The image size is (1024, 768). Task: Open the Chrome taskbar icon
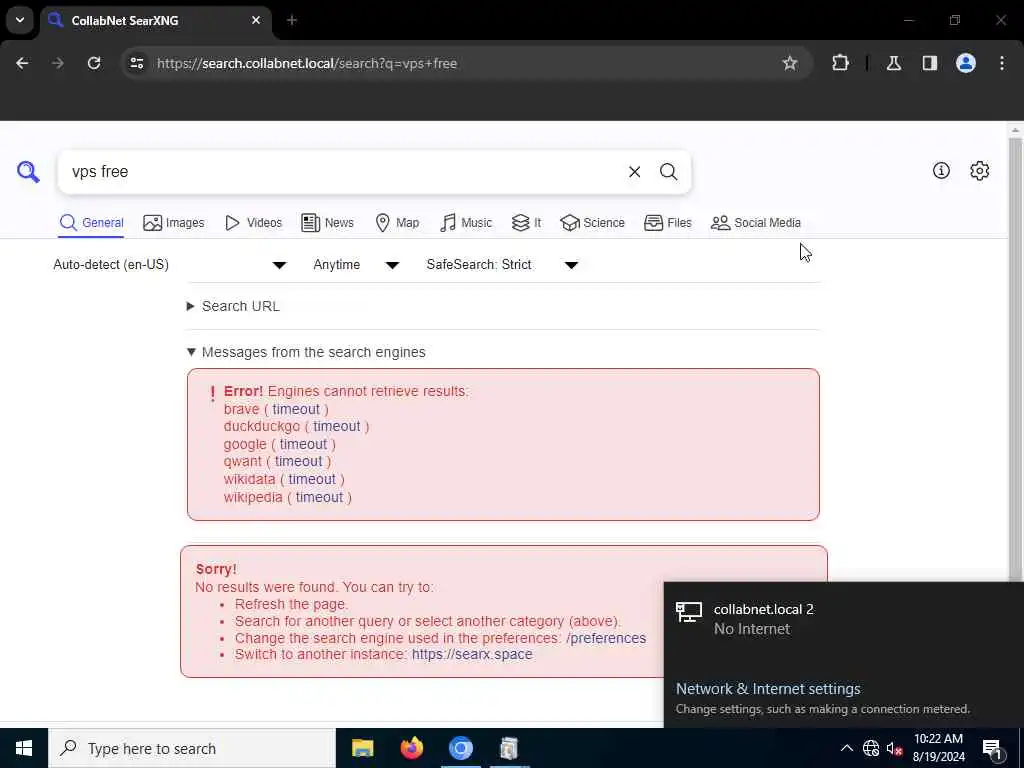460,748
